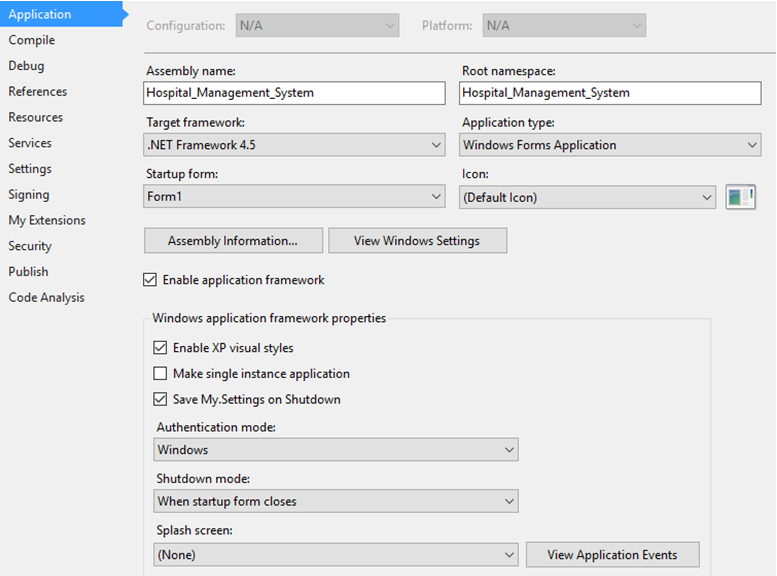The height and width of the screenshot is (576, 777).
Task: Switch to the Compile tab
Action: 32,40
